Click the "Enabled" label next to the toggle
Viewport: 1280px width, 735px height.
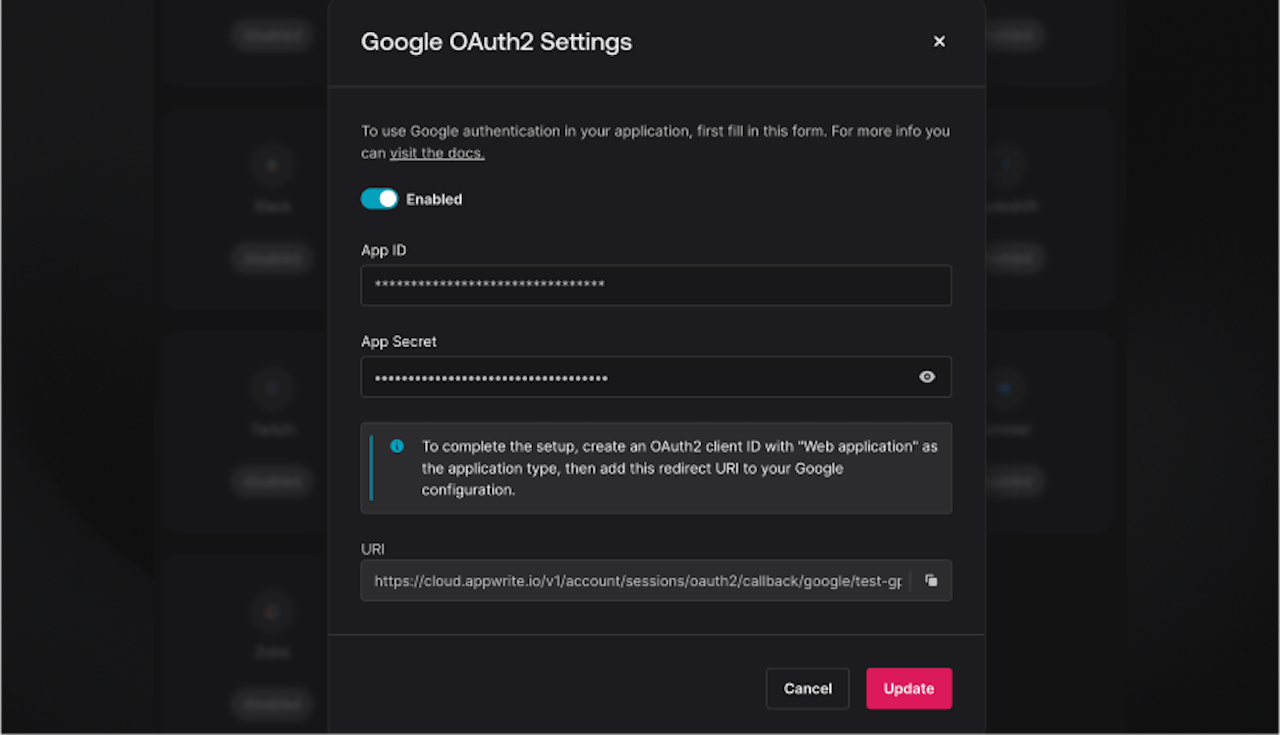point(434,199)
